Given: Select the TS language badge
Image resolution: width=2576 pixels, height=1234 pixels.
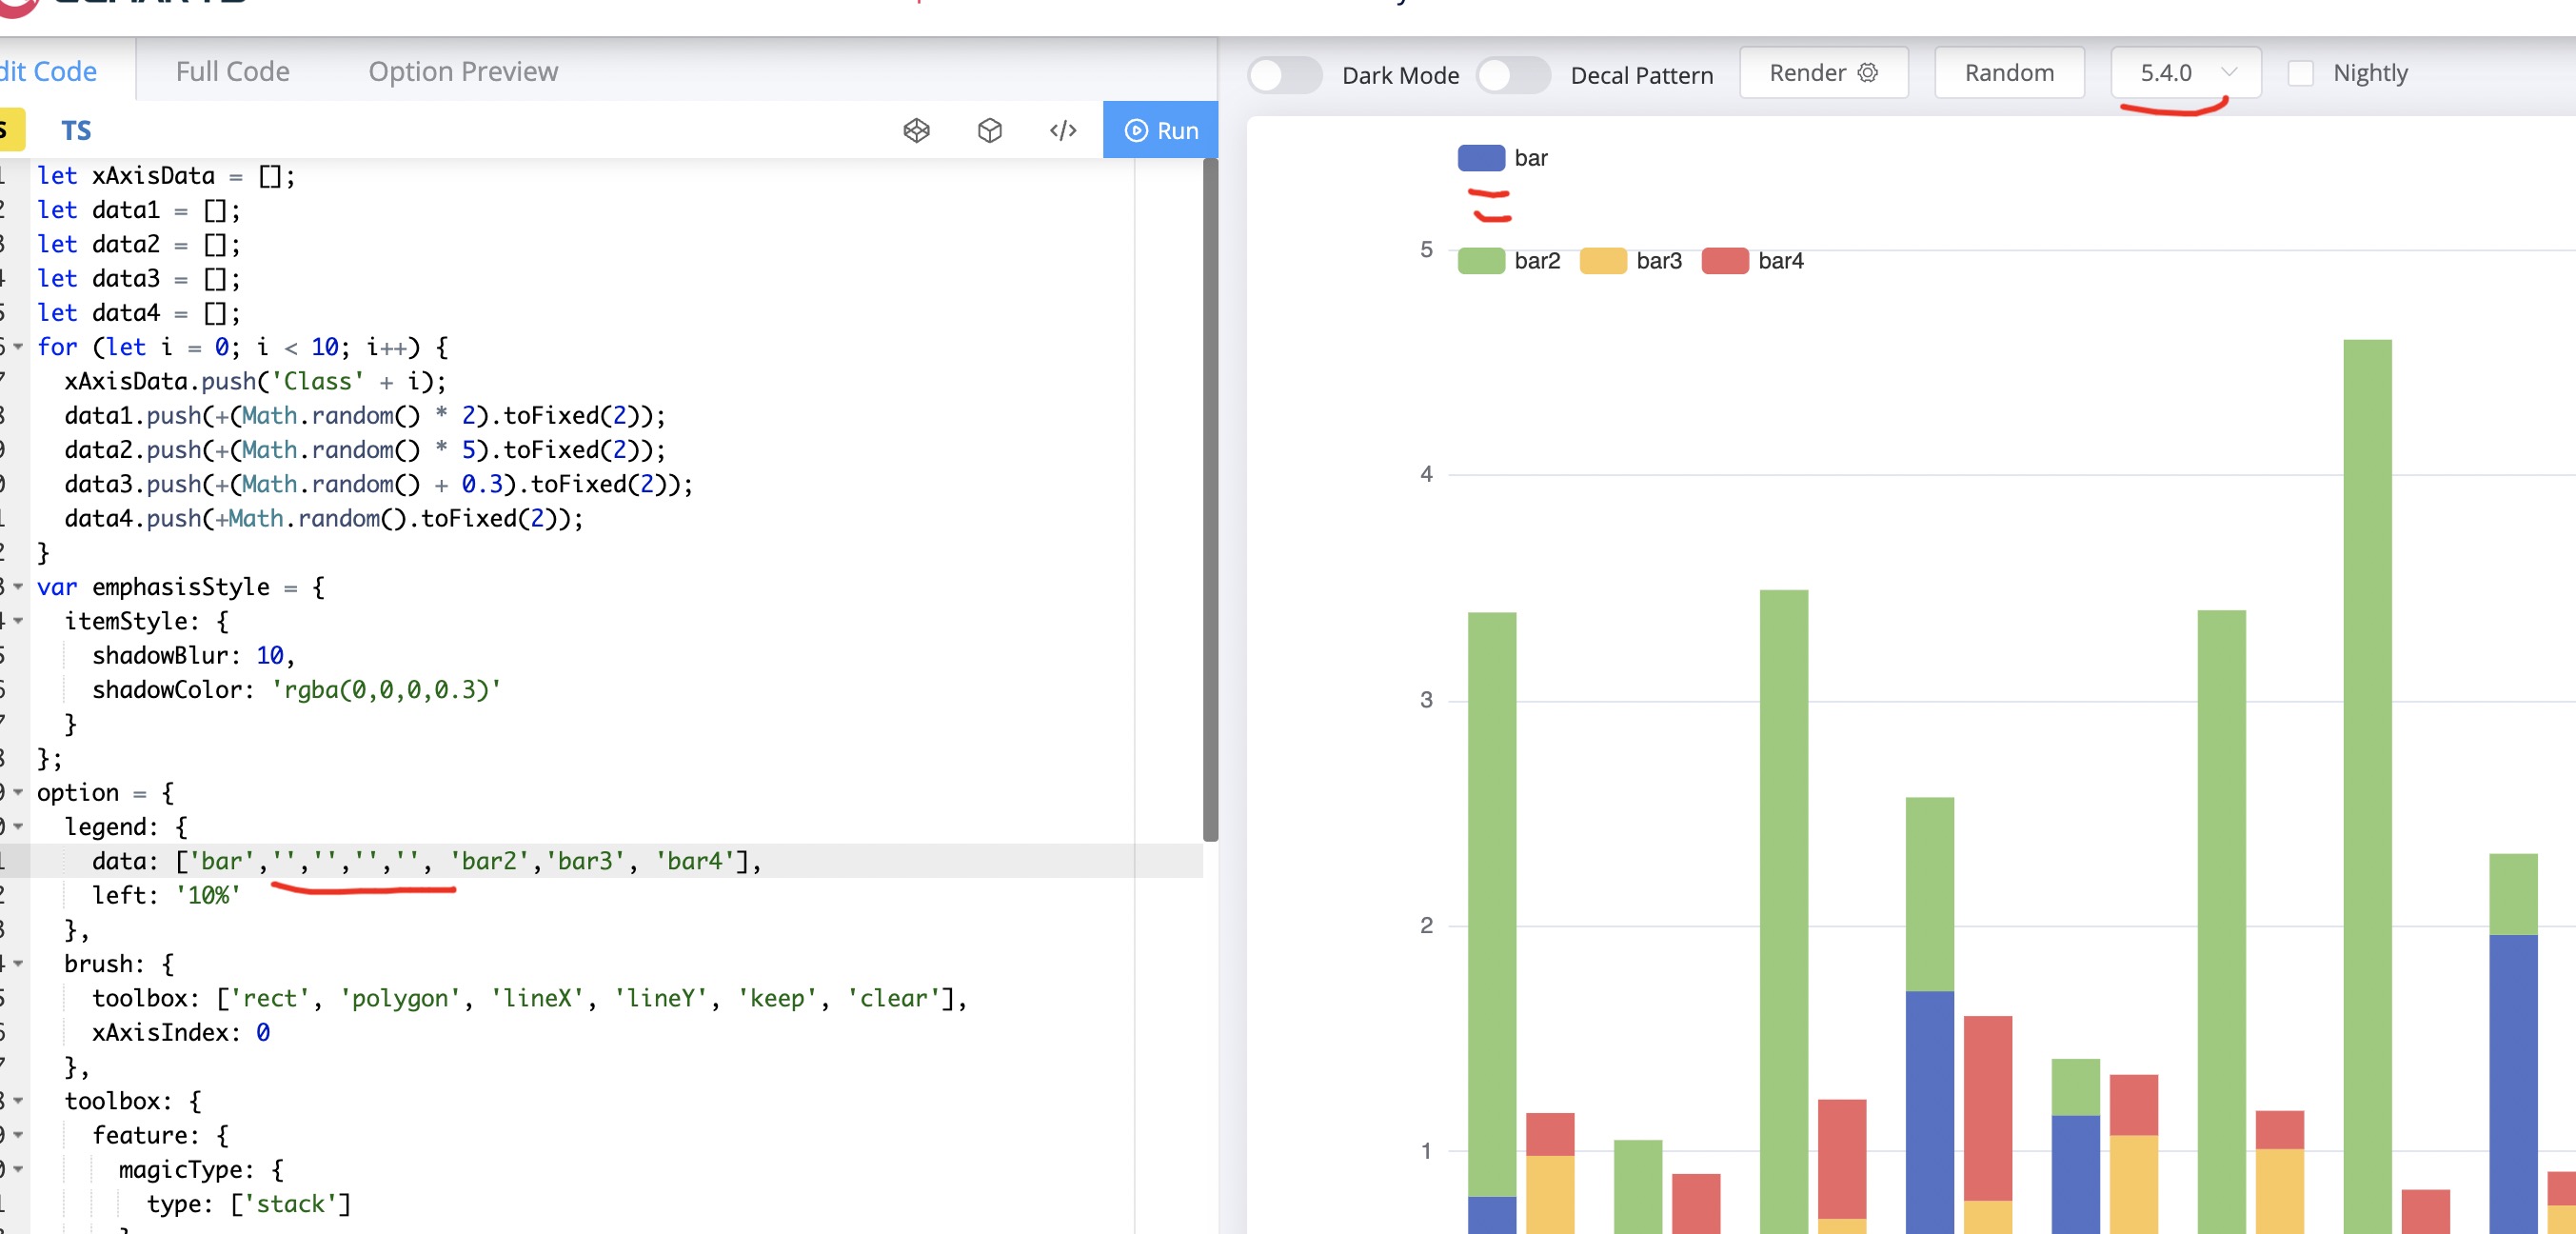Looking at the screenshot, I should point(76,129).
